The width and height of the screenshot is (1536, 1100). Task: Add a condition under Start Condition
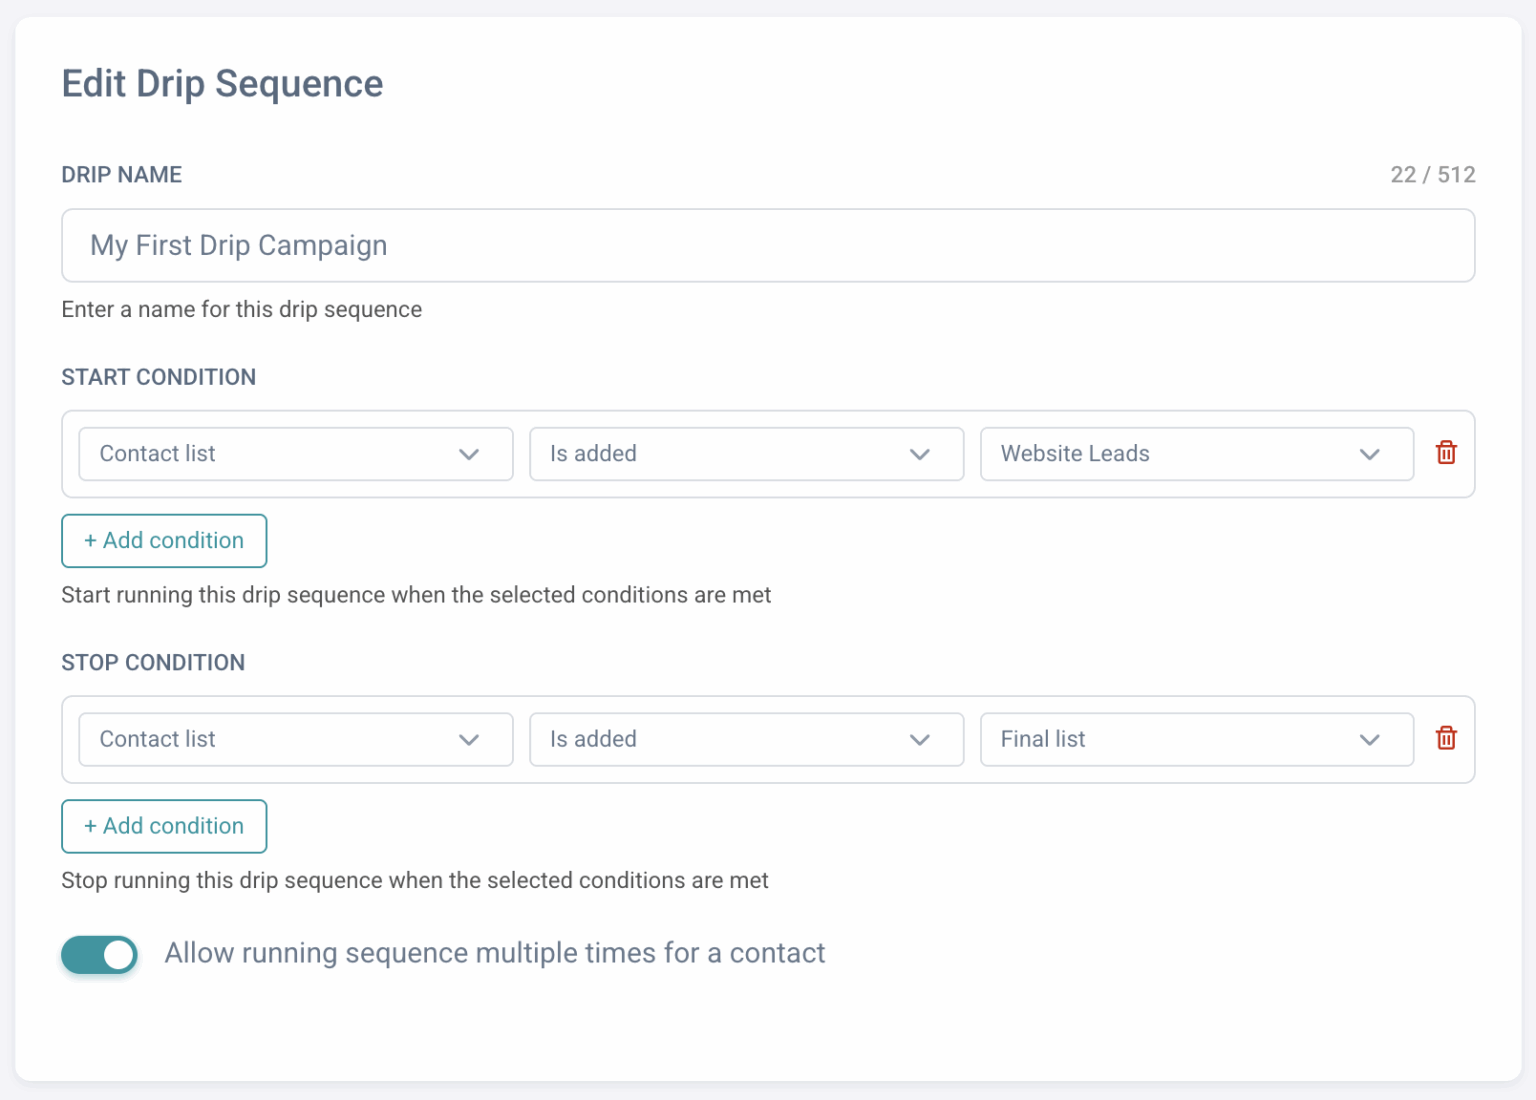[x=164, y=541]
